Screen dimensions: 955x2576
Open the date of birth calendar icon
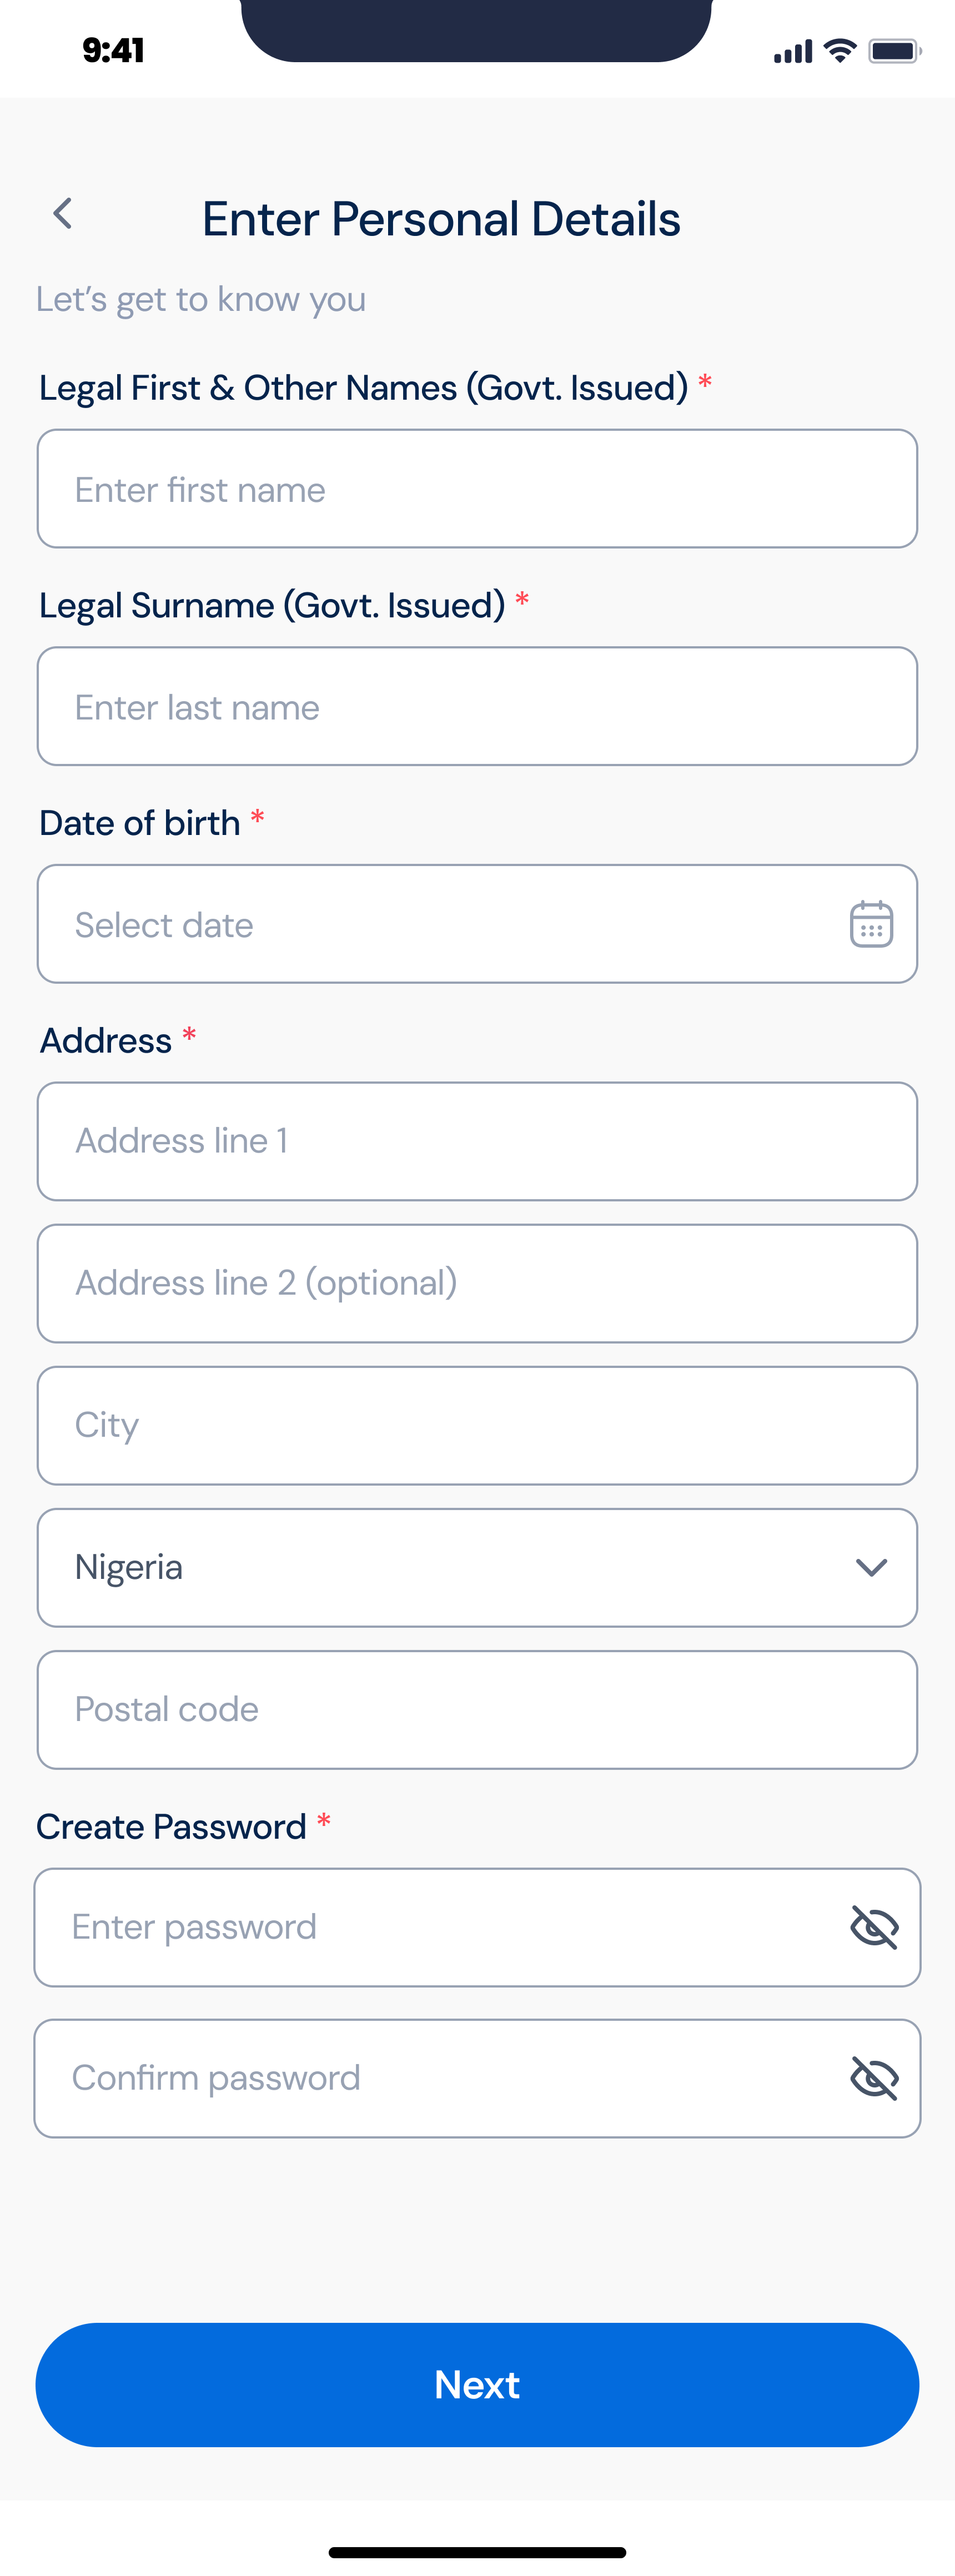click(x=871, y=924)
